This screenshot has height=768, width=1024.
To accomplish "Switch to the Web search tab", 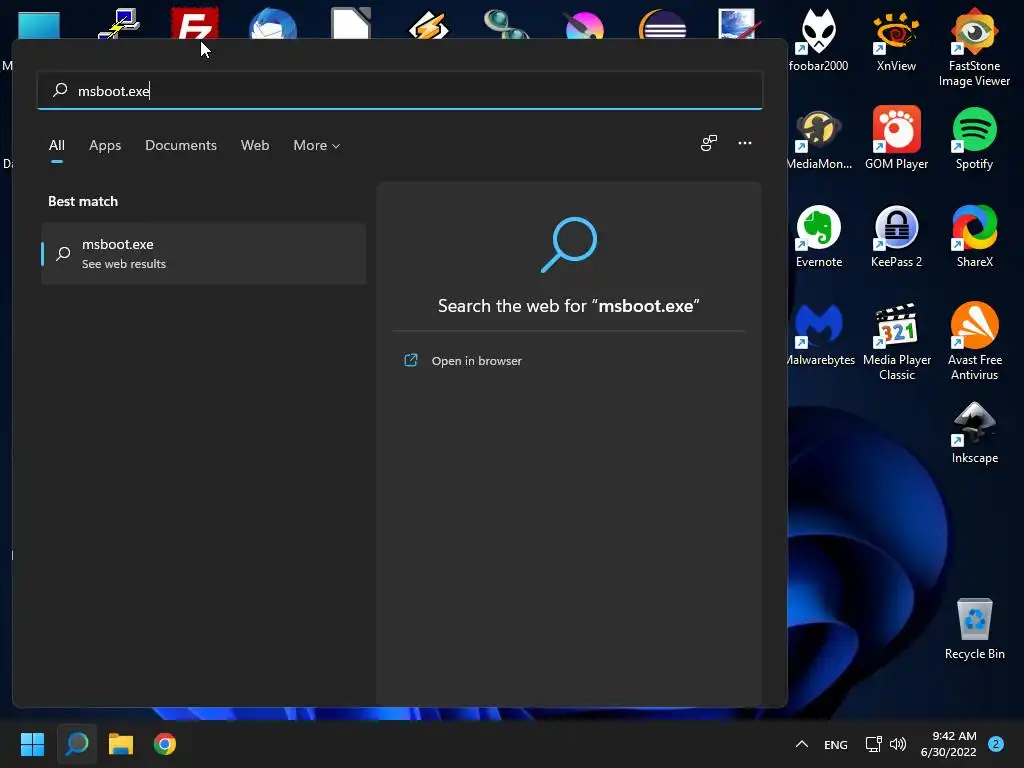I will [x=255, y=145].
